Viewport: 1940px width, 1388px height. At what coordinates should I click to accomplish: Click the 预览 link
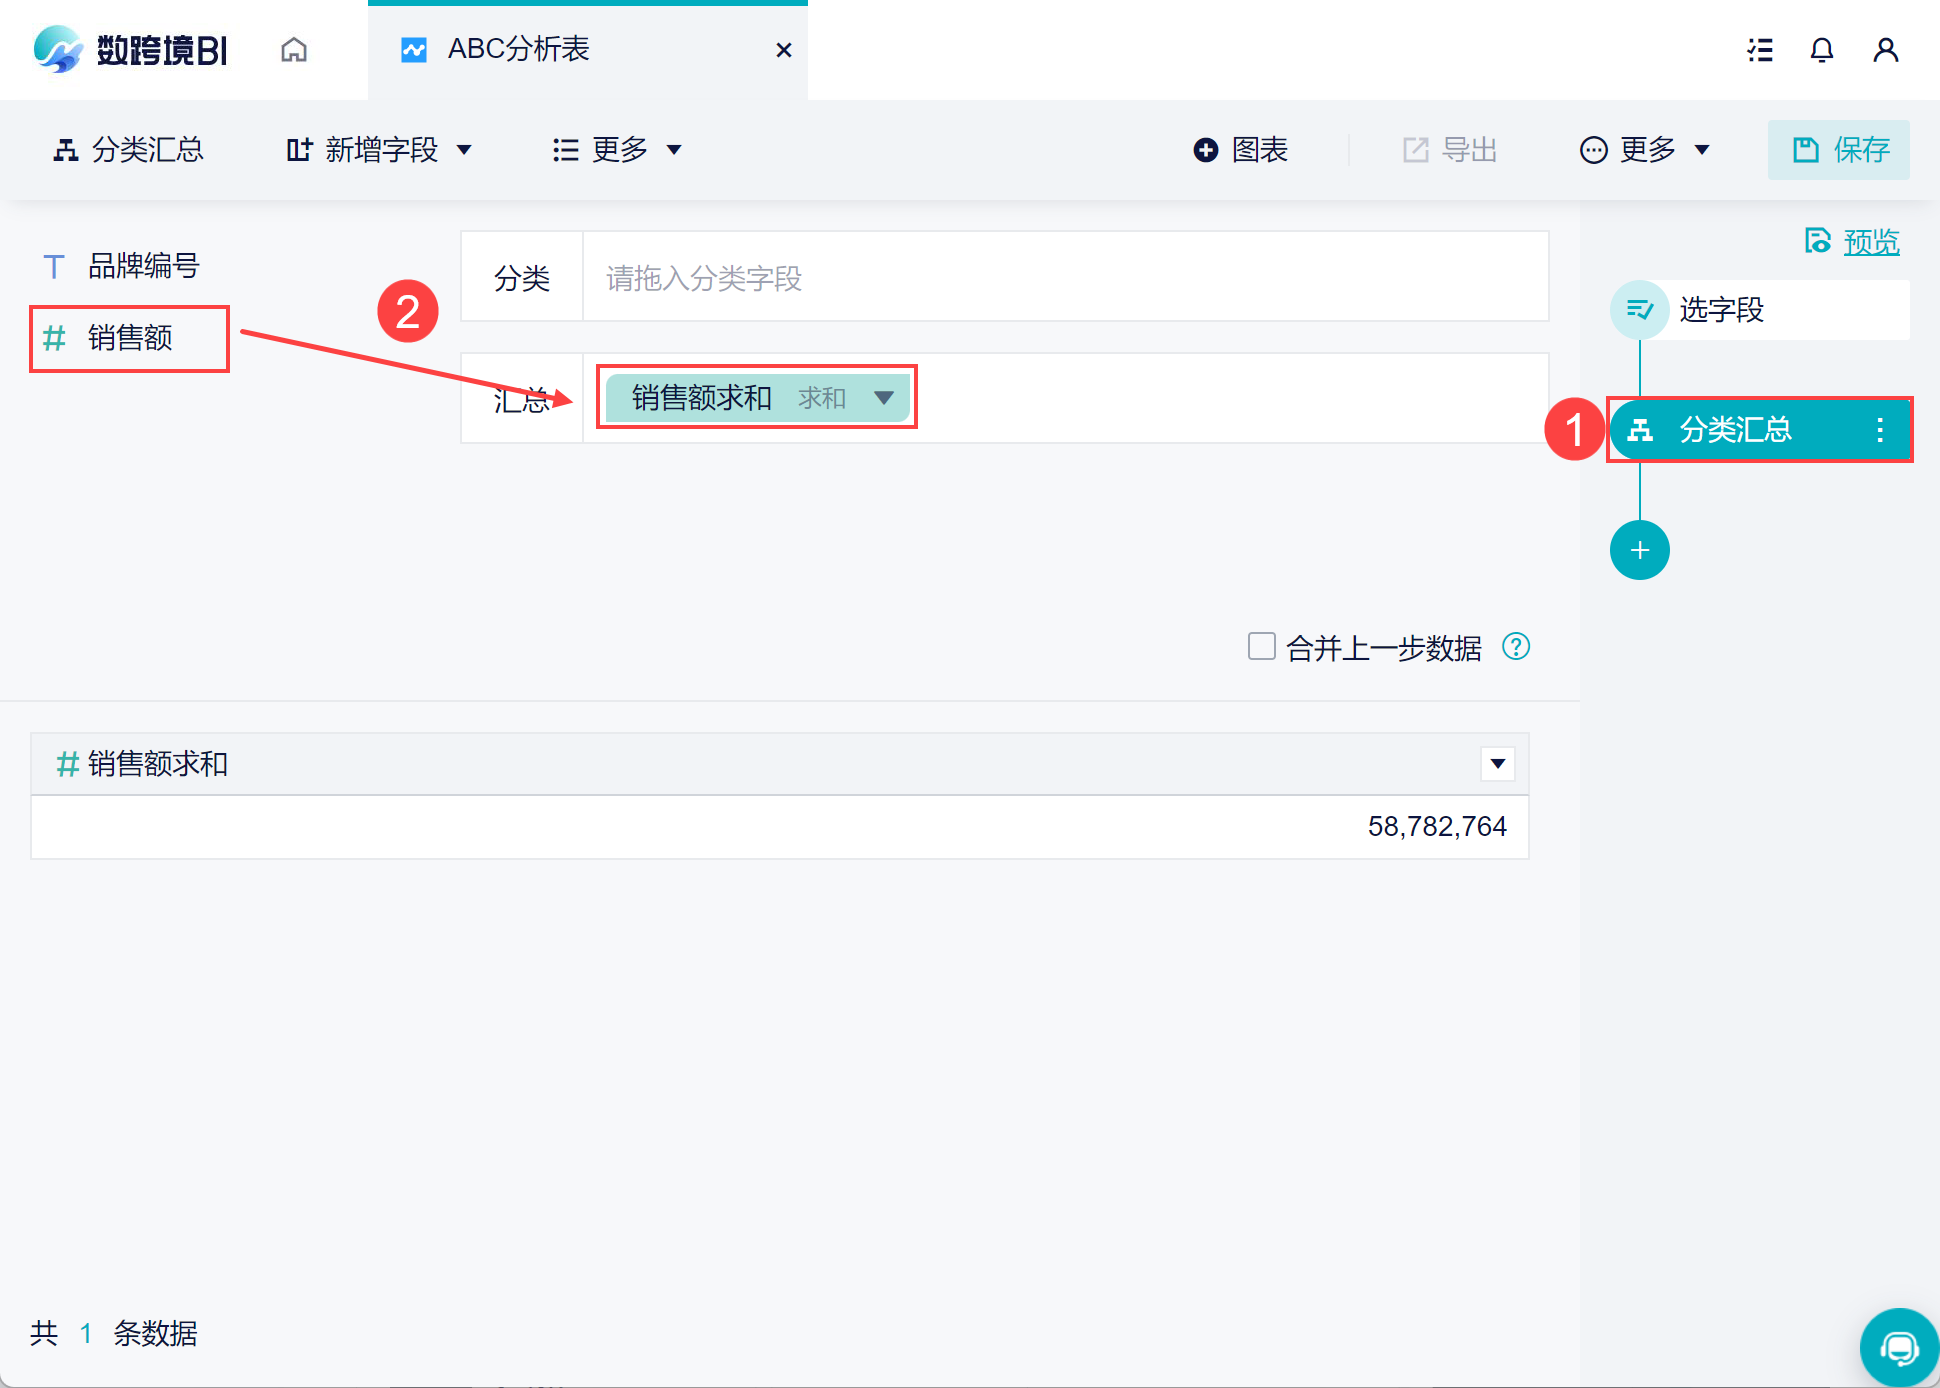pyautogui.click(x=1870, y=241)
